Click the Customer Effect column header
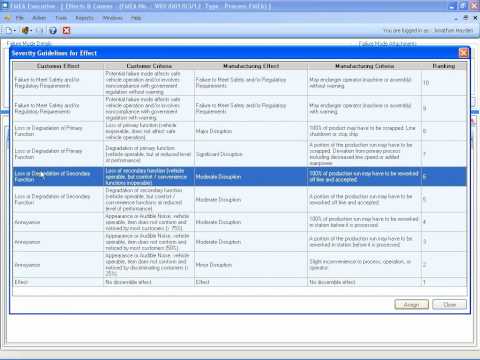The height and width of the screenshot is (360, 480). [58, 66]
